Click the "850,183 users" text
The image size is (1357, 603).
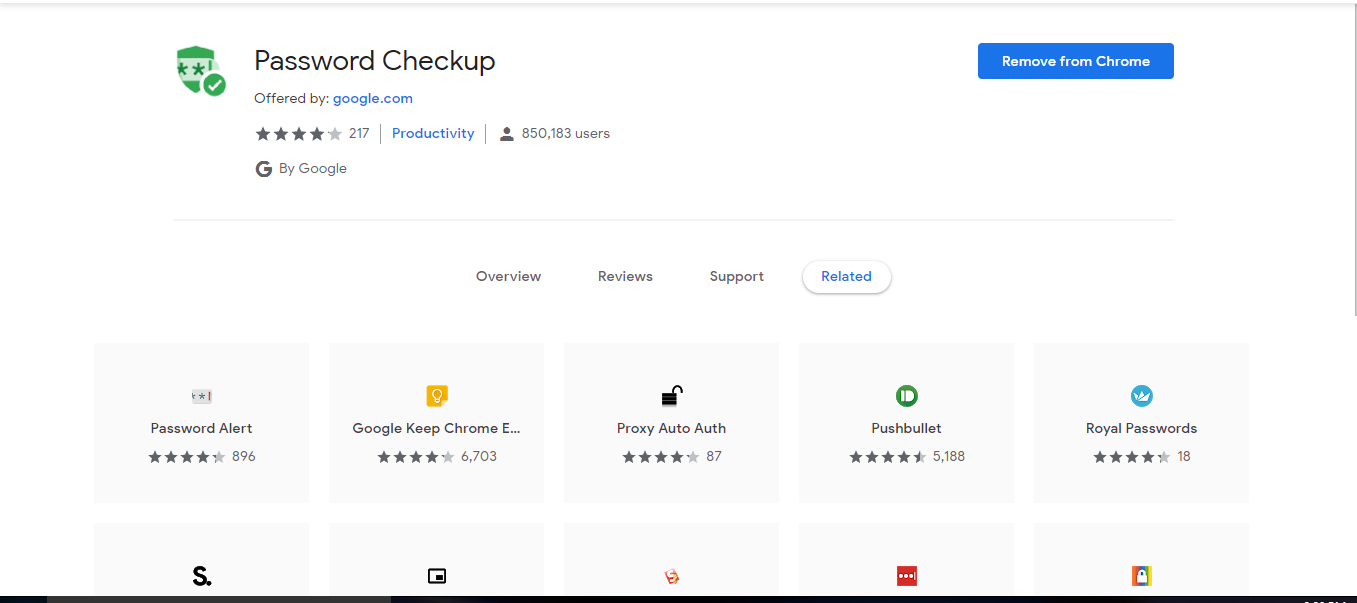click(566, 134)
